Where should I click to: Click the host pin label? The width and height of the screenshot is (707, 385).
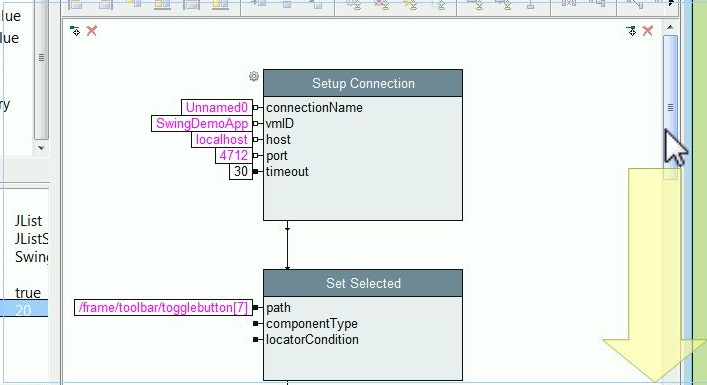[278, 140]
